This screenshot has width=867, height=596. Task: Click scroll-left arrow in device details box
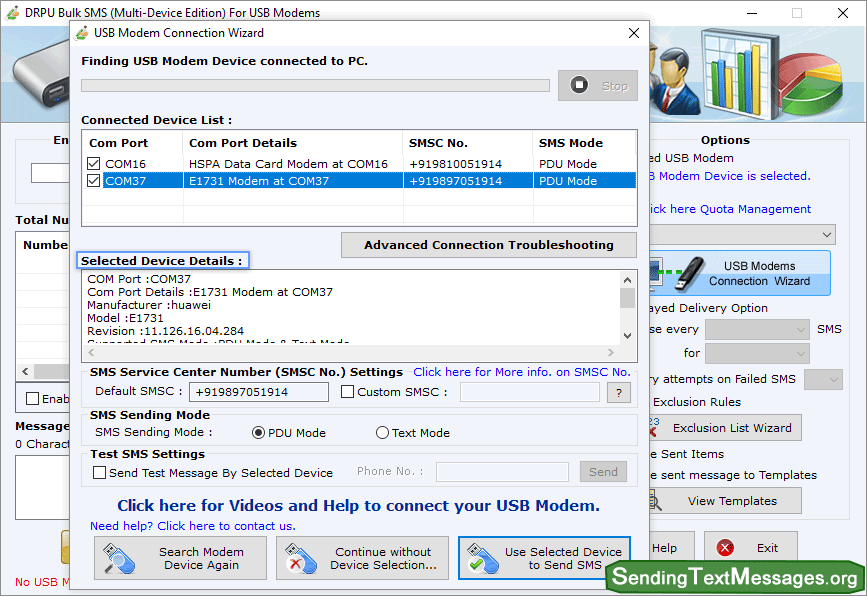pyautogui.click(x=91, y=352)
